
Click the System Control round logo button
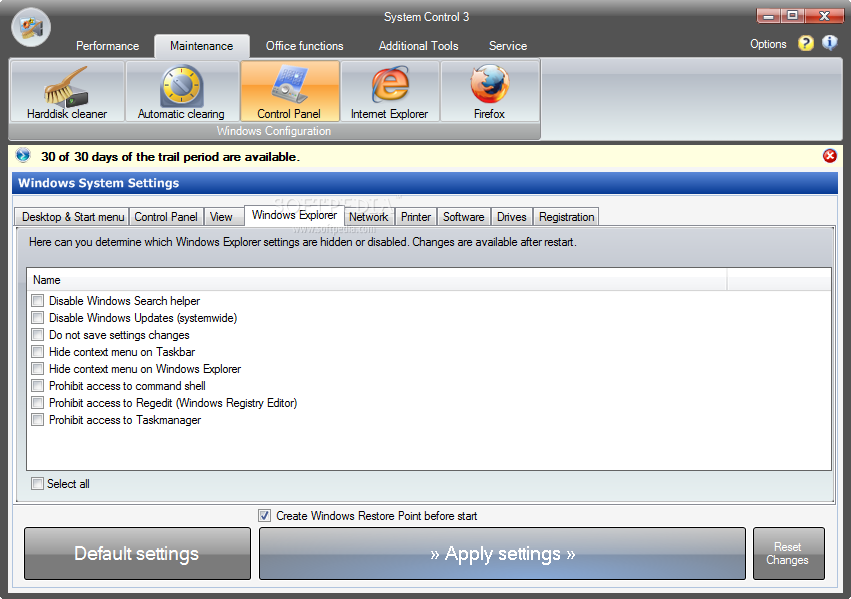[x=31, y=27]
